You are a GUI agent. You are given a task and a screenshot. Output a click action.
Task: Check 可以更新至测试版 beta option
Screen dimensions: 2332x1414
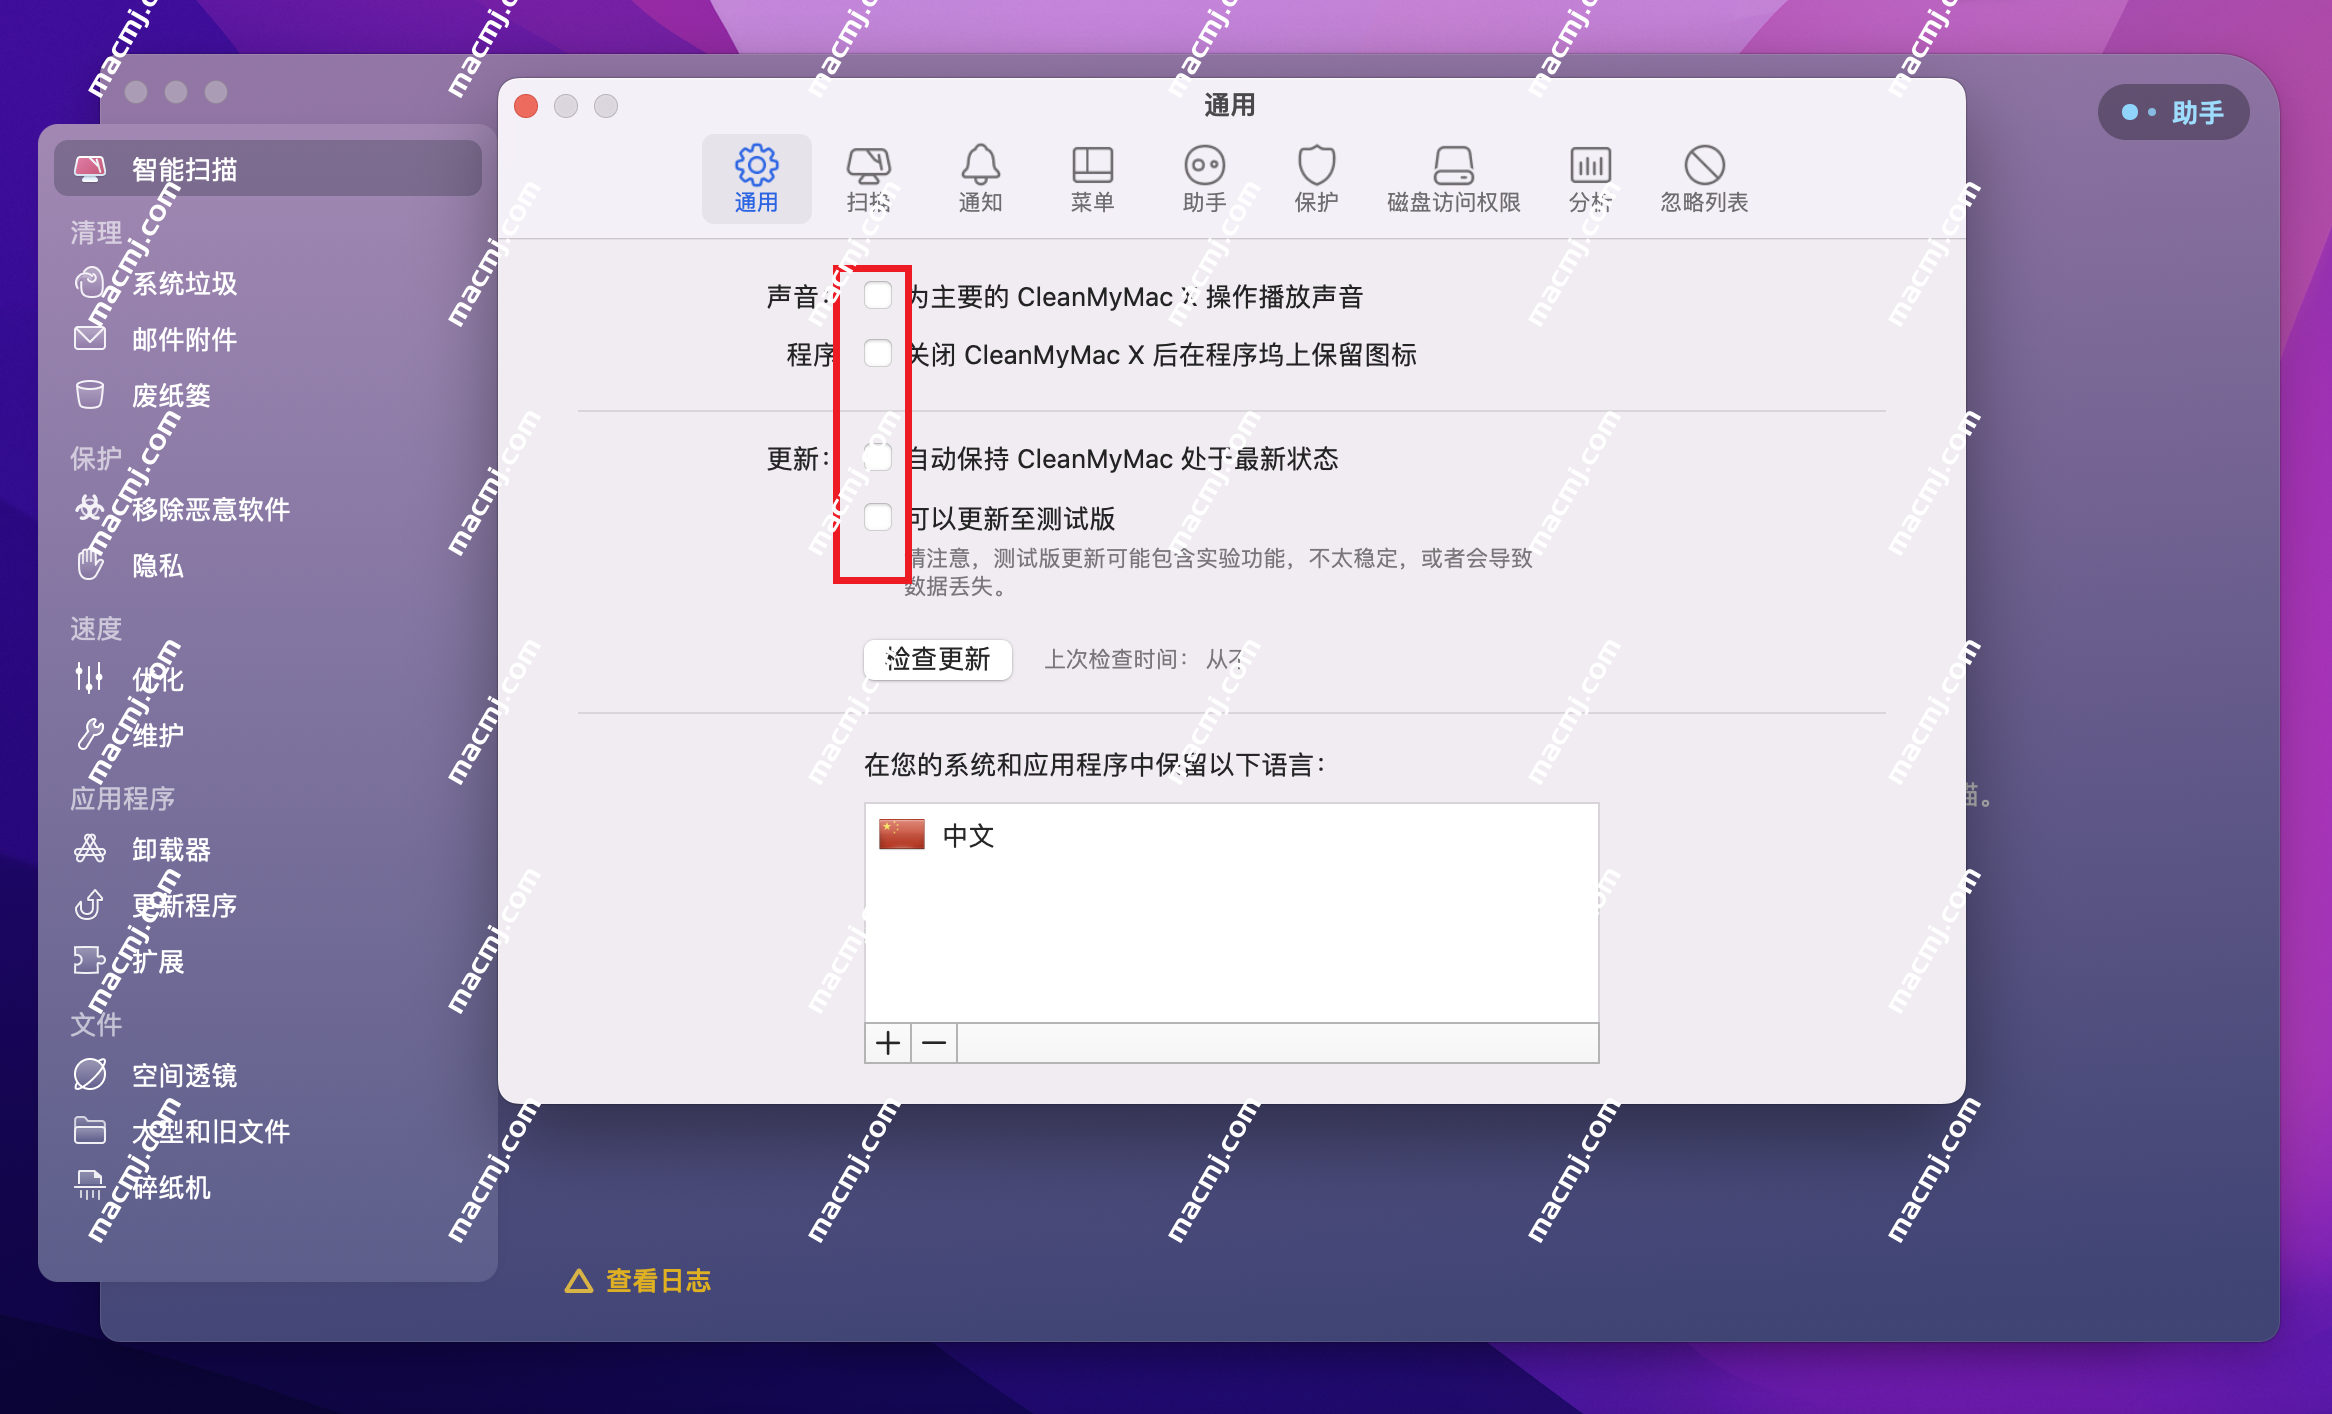tap(877, 517)
